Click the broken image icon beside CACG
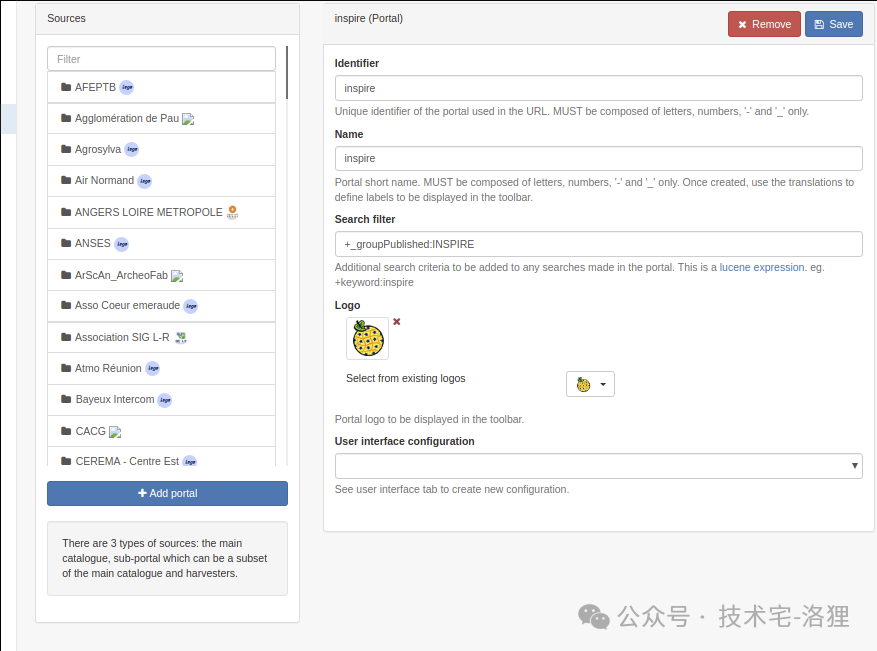The height and width of the screenshot is (651, 877). (x=115, y=432)
